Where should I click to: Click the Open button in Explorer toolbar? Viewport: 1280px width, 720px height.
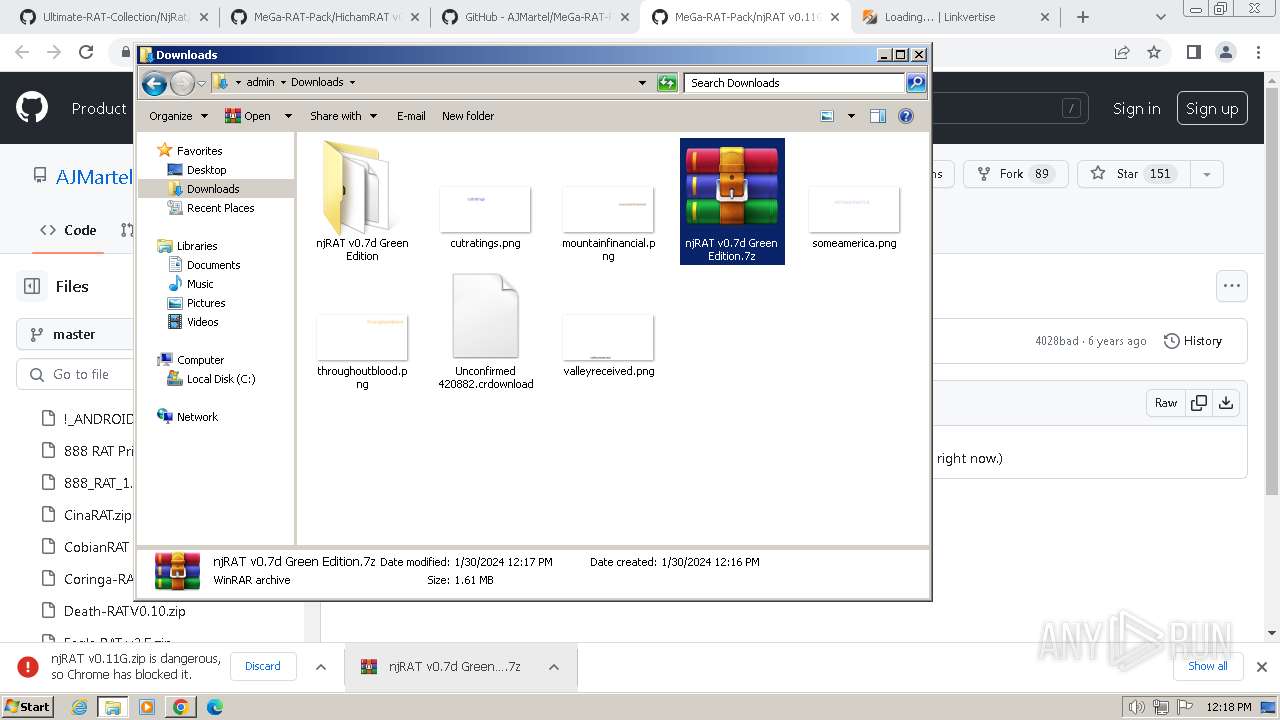point(248,116)
